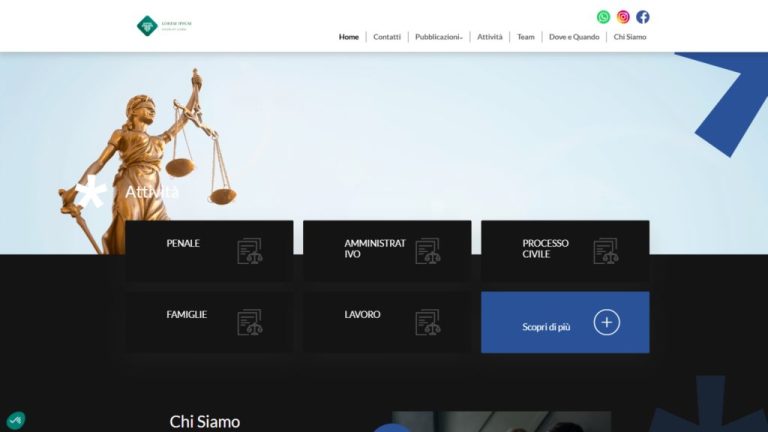Click the green diamond site logo

(x=147, y=26)
